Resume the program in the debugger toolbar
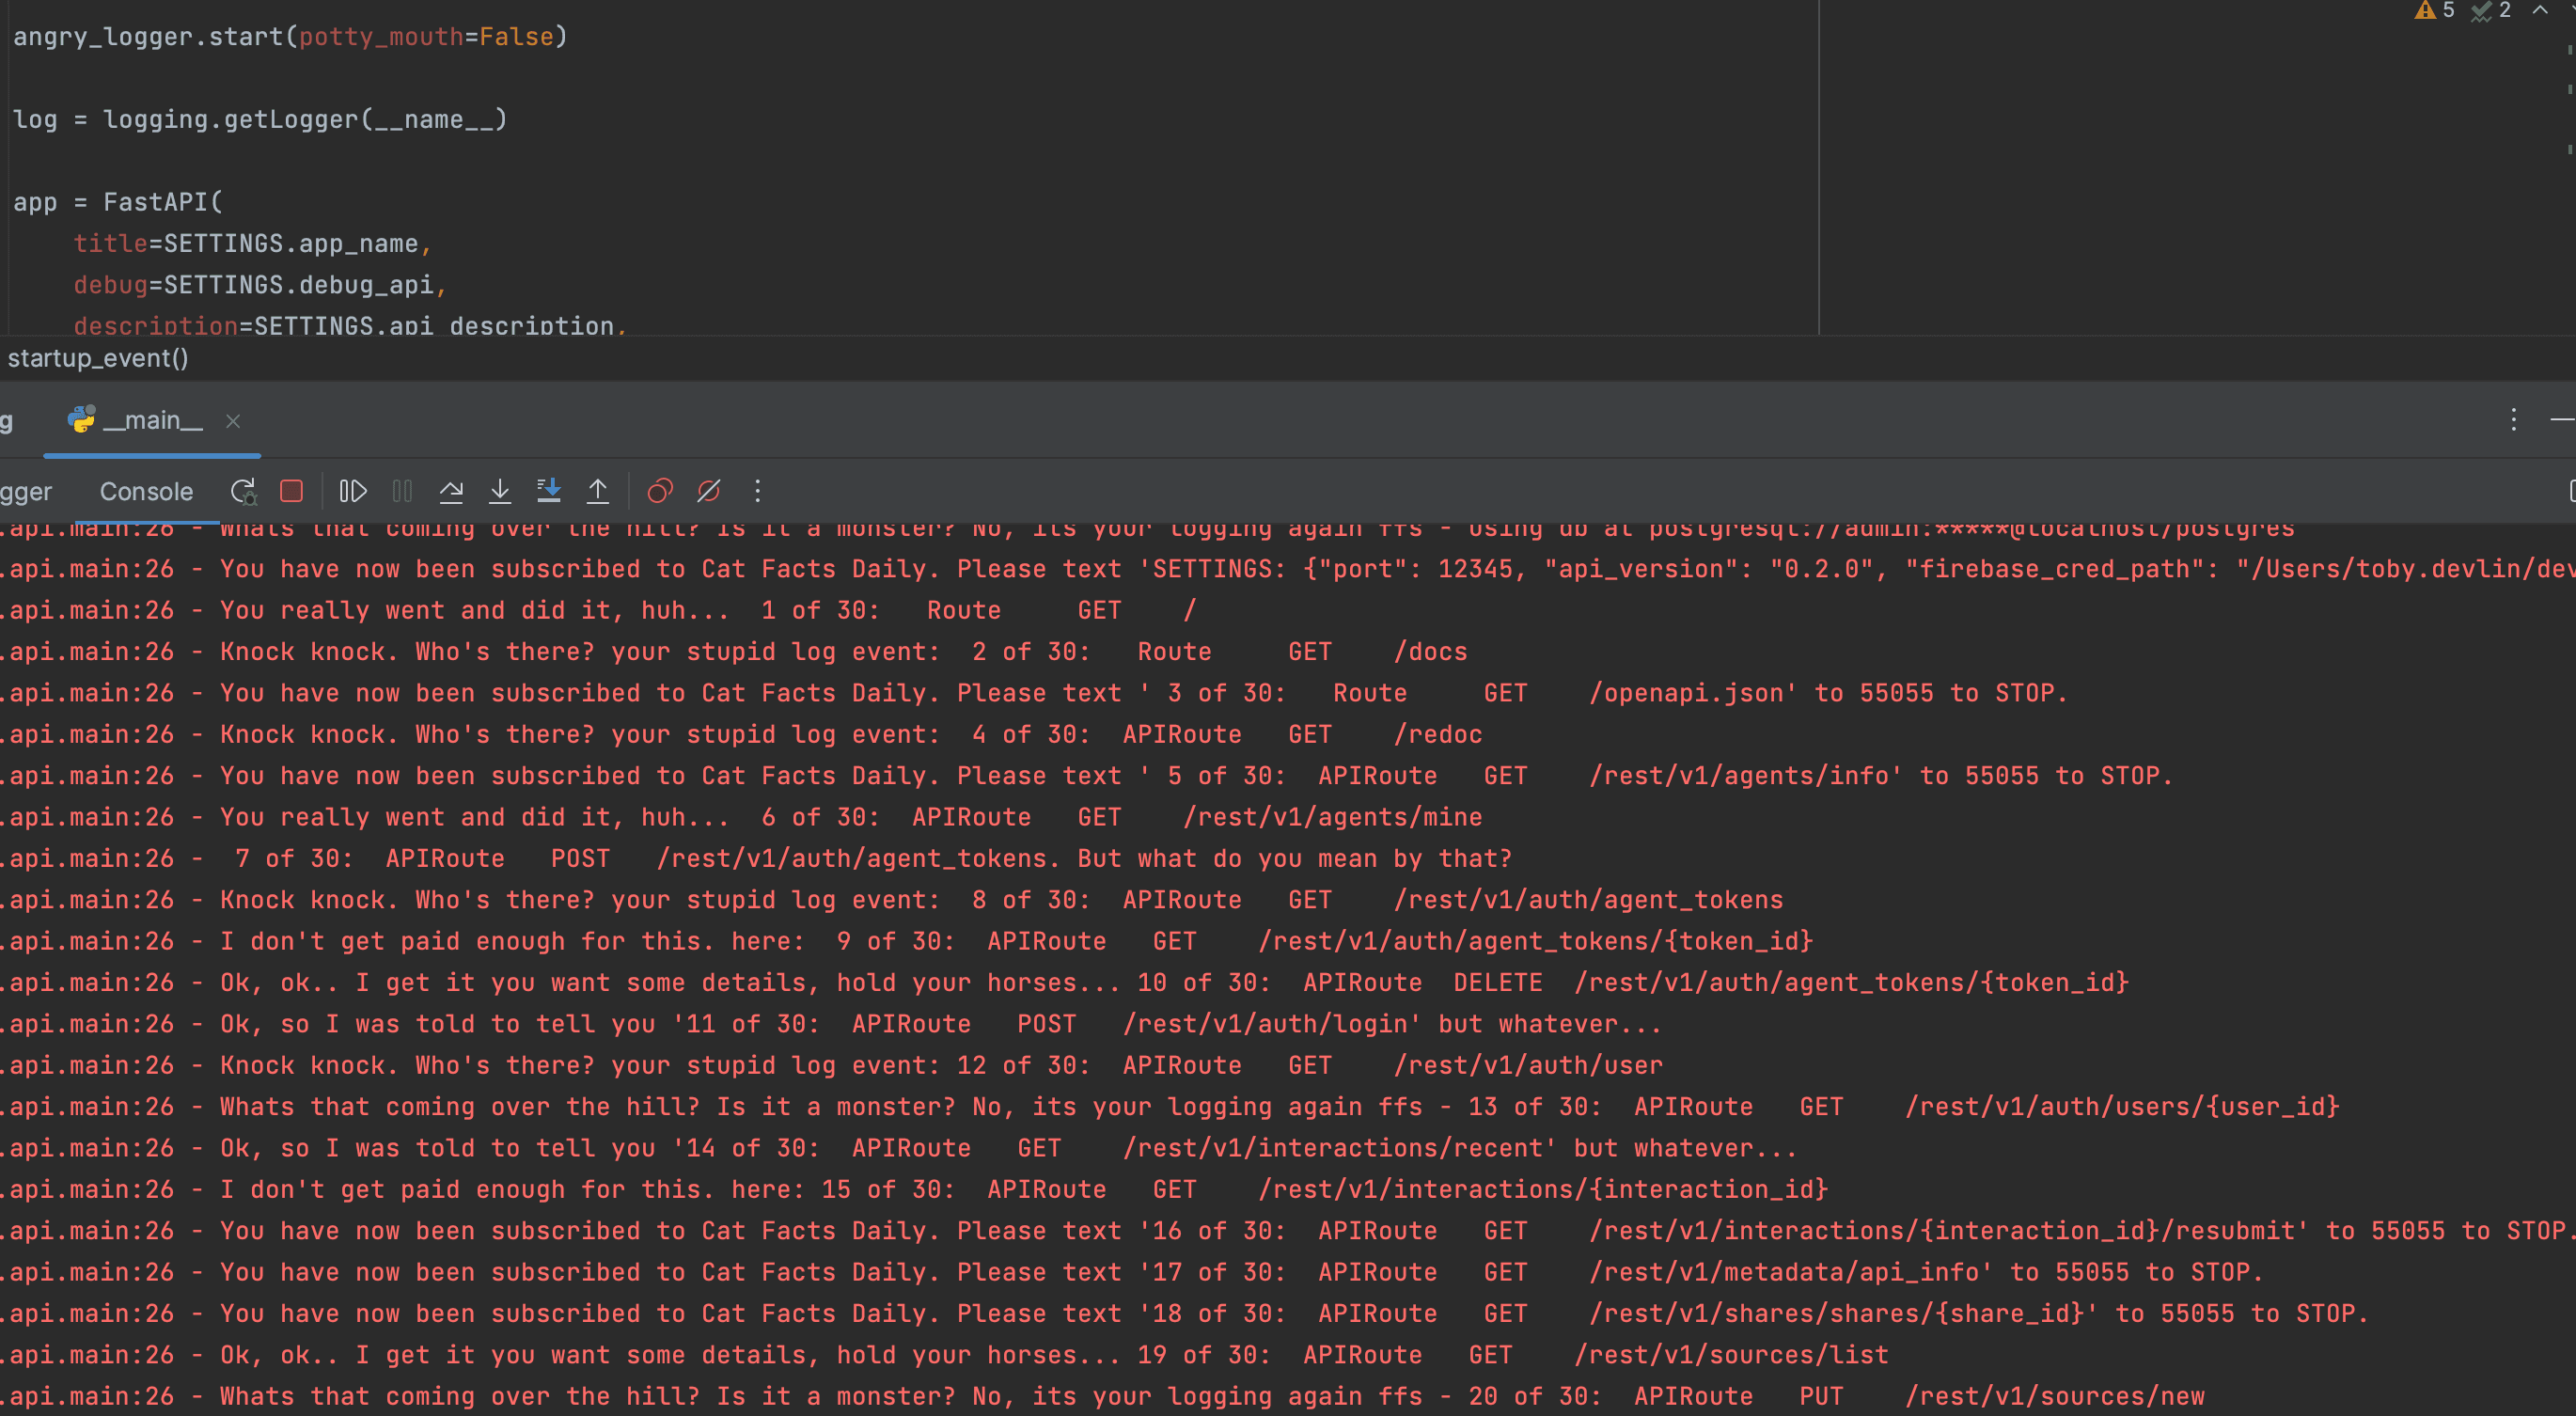This screenshot has height=1416, width=2576. click(353, 491)
